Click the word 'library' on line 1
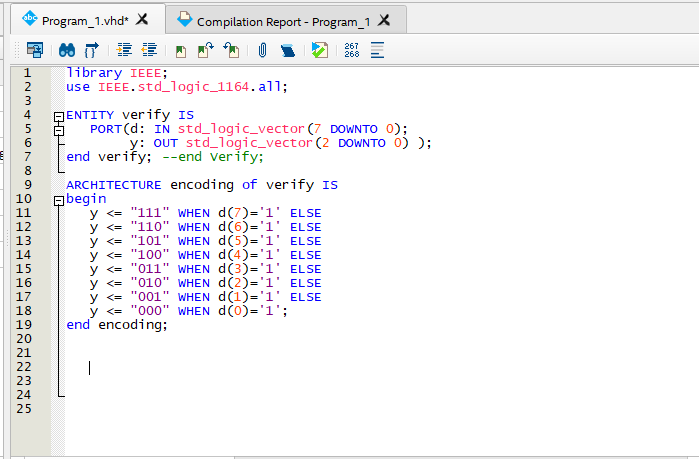Image resolution: width=699 pixels, height=459 pixels. pyautogui.click(x=94, y=73)
